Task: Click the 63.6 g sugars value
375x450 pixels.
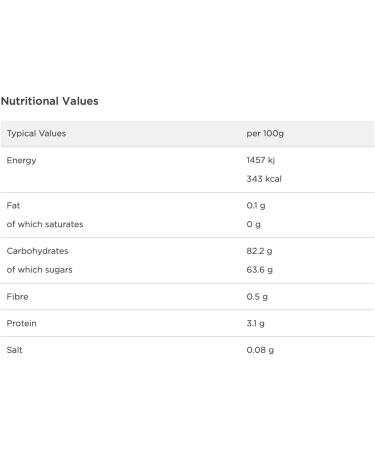Action: pos(260,270)
